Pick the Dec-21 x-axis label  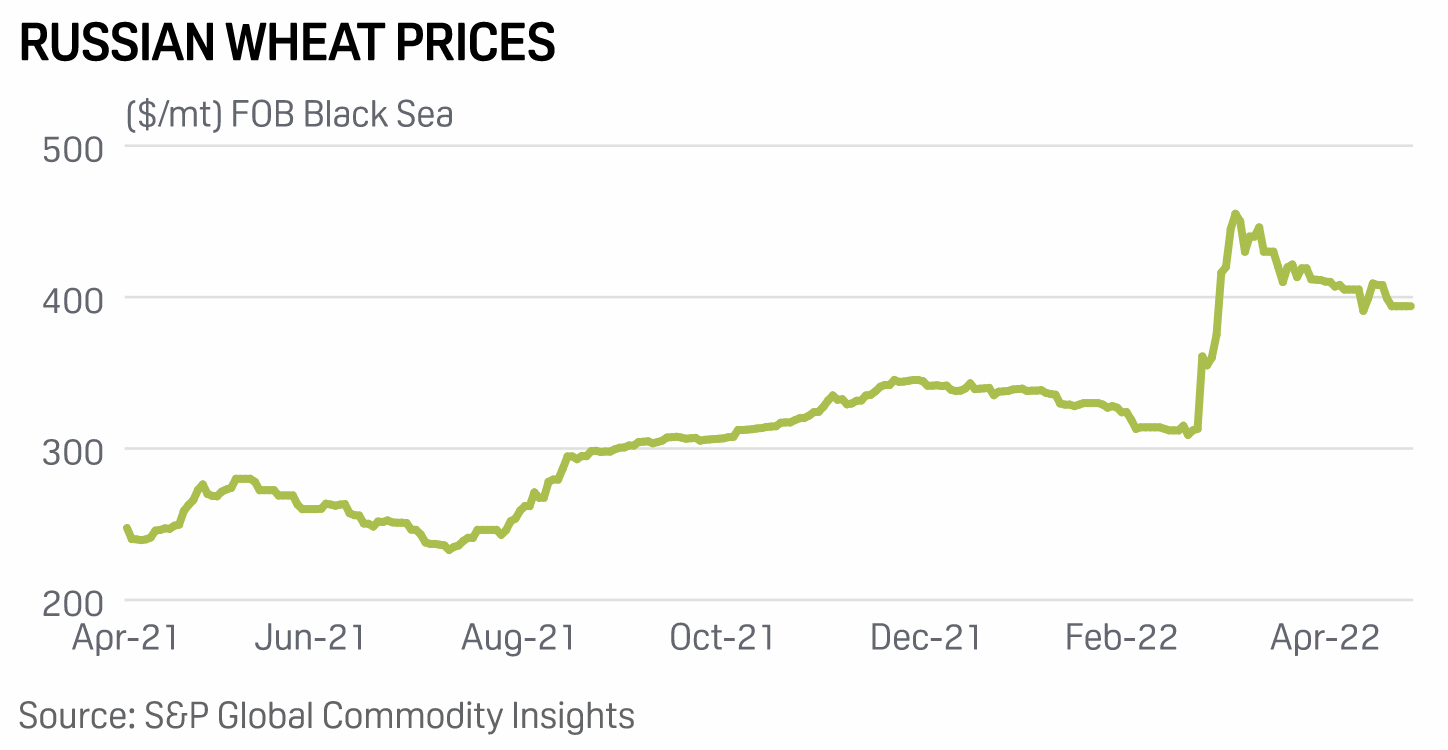(926, 638)
